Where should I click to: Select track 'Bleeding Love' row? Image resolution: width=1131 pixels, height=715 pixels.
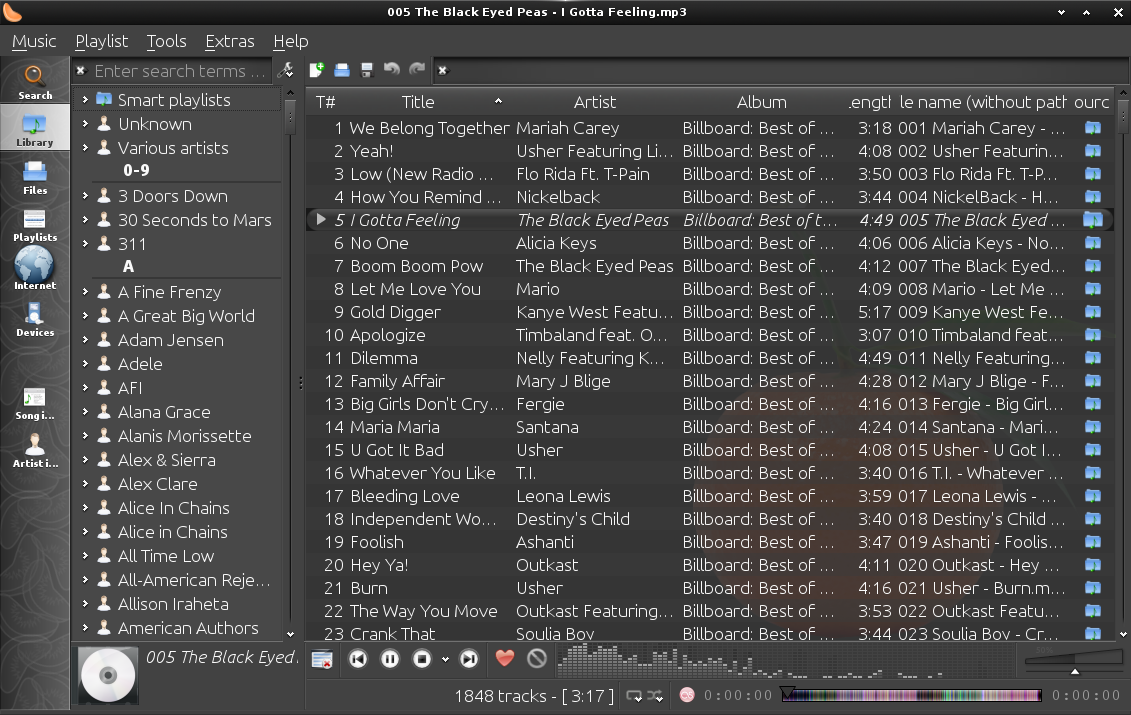point(710,496)
